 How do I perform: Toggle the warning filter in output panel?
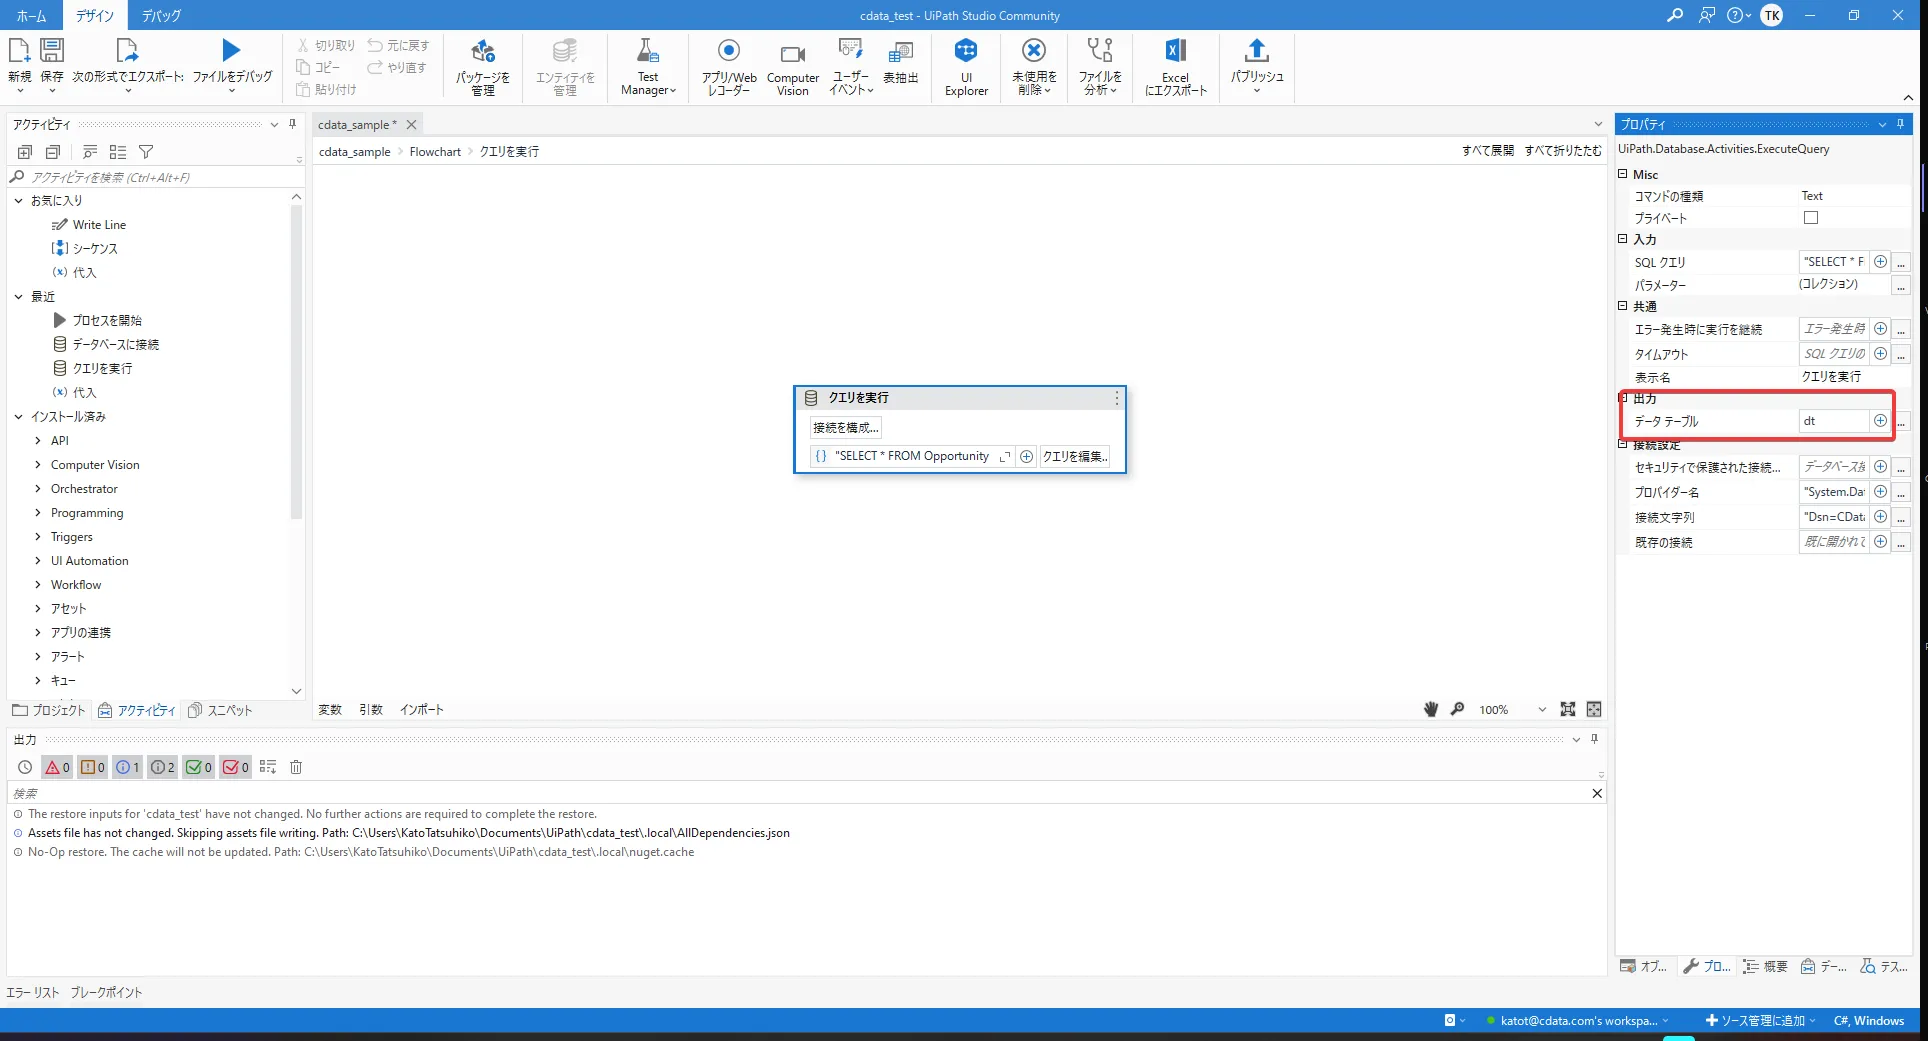pyautogui.click(x=91, y=766)
